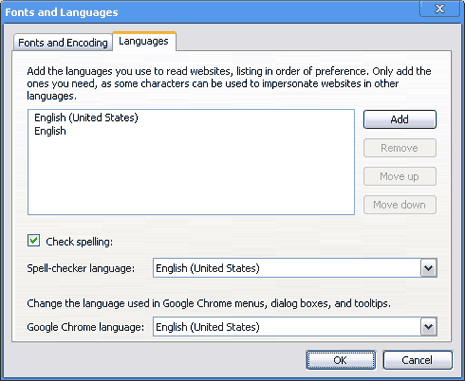Open the Google Chrome language dropdown

pos(295,327)
